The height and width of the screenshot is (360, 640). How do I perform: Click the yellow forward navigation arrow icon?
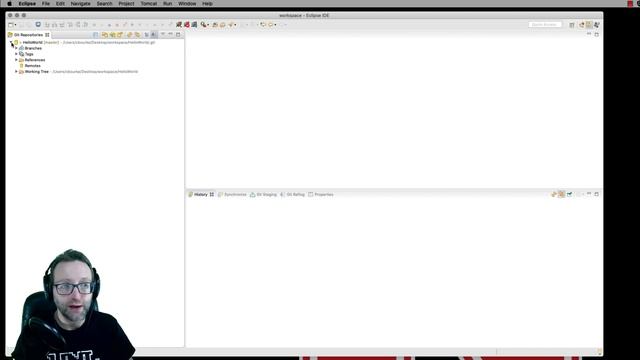click(271, 24)
